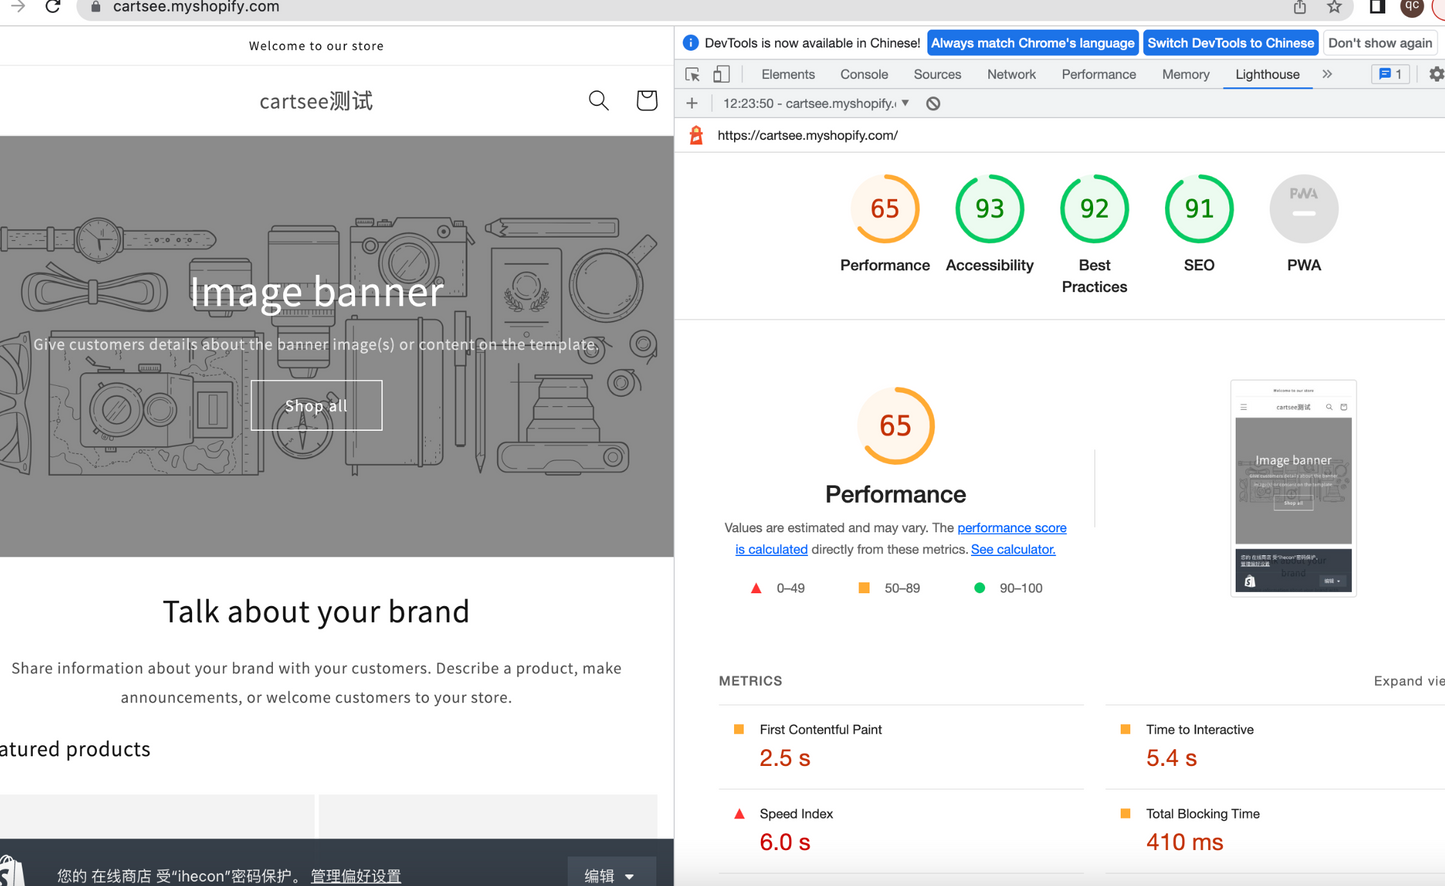Click the cartsee测试 store title
Screen dimensions: 1445x886
tap(316, 101)
